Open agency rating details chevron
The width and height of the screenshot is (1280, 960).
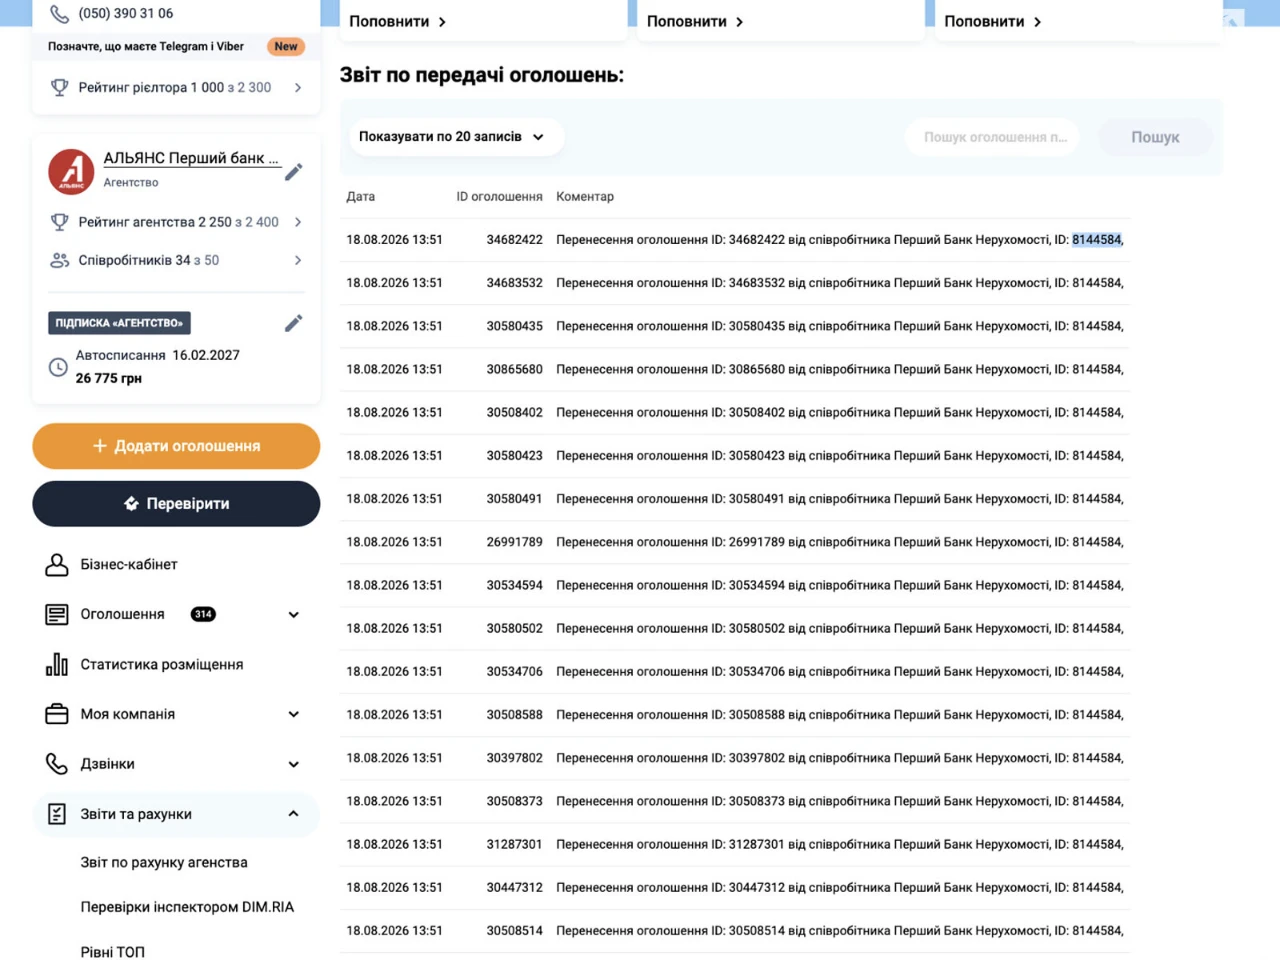click(x=298, y=222)
